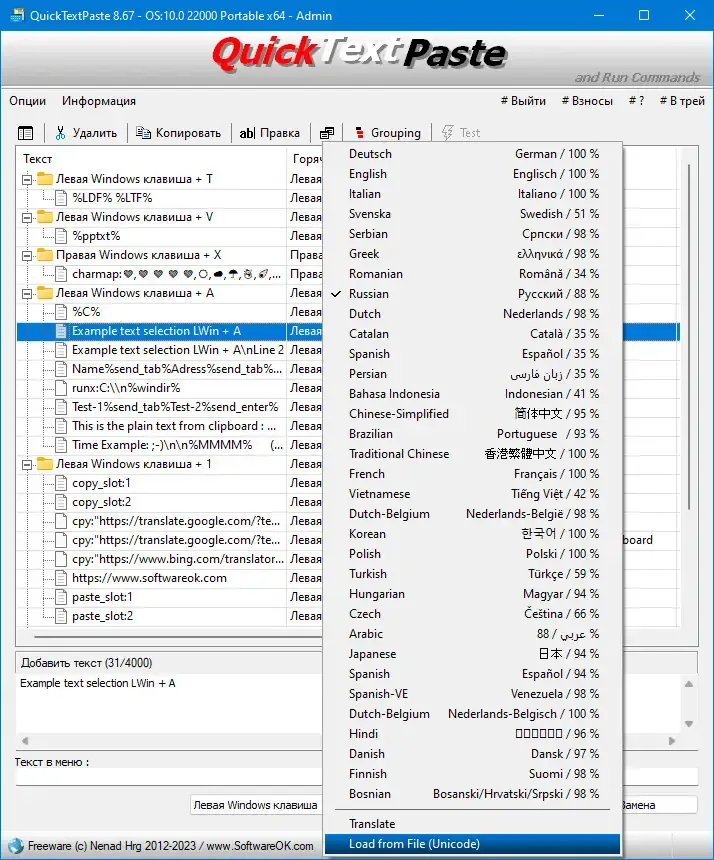Click the document icon beside https://www.softwareok.com
714x860 pixels.
61,578
